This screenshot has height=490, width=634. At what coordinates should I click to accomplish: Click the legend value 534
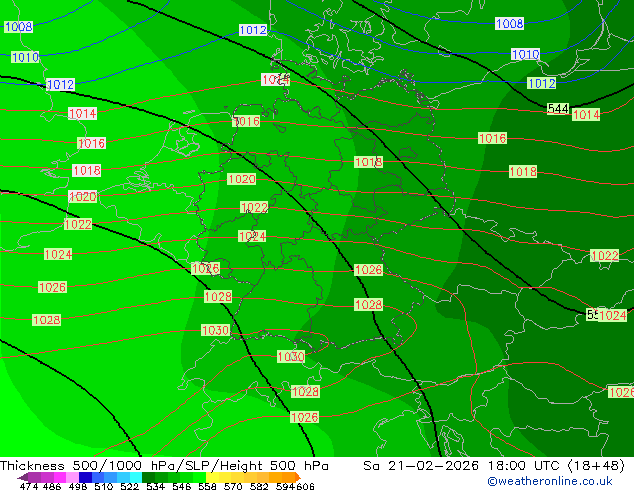tap(155, 486)
